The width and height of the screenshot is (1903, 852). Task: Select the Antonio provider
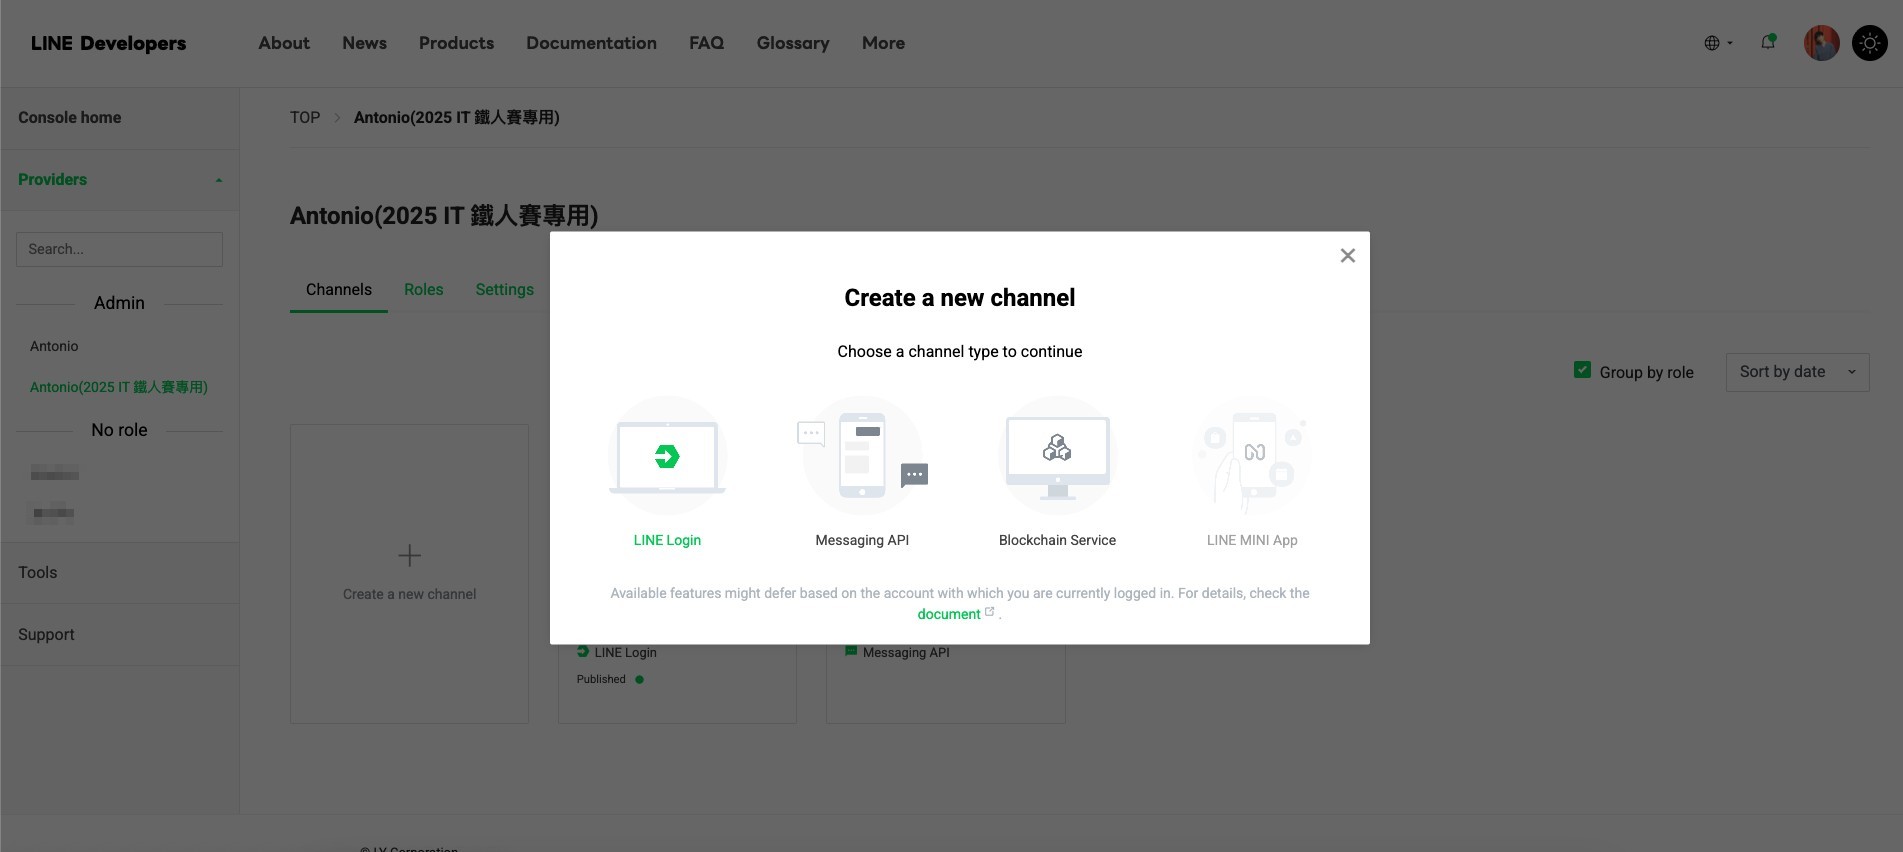(54, 346)
